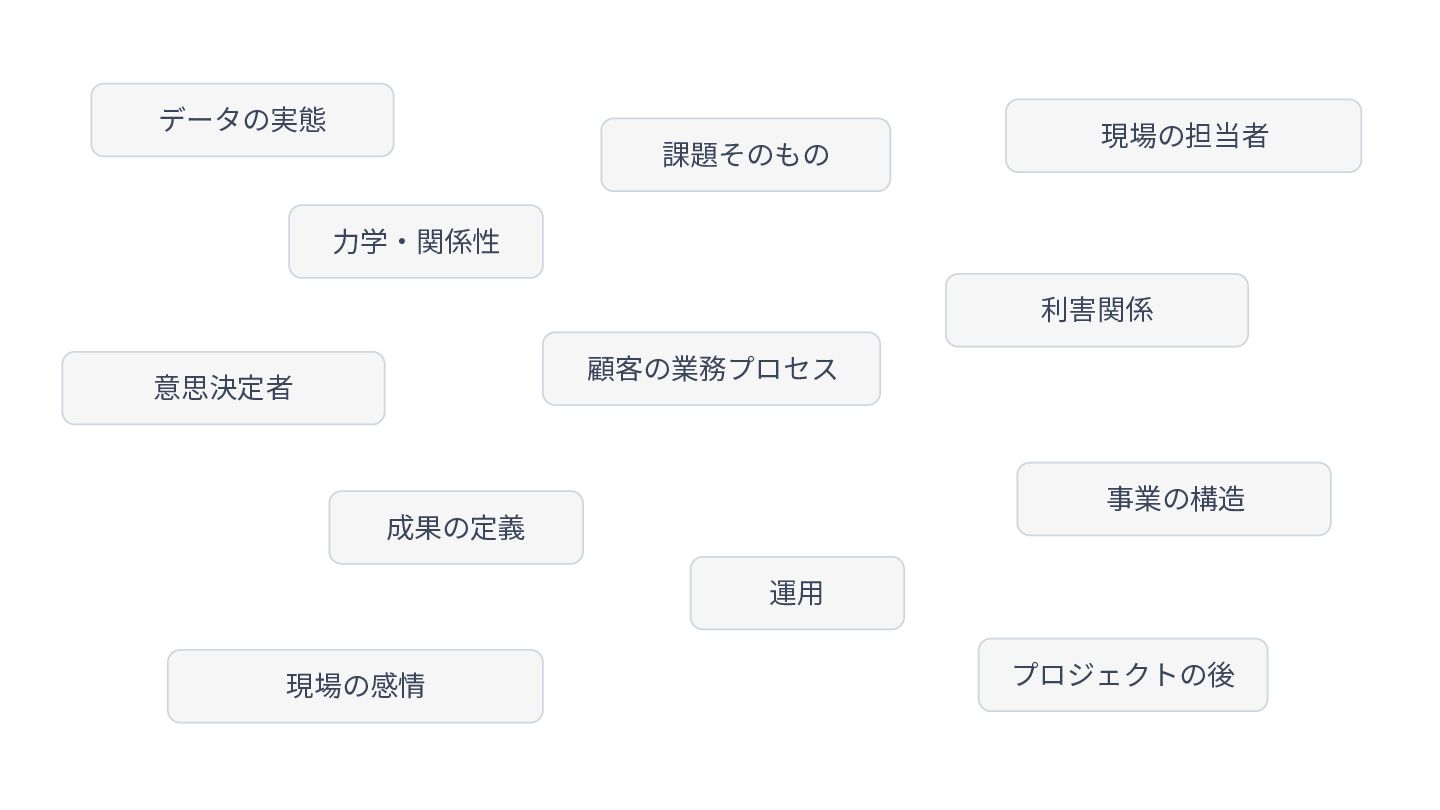Choose the 成果の定義 card
Screen dimensions: 1440x810
click(x=456, y=528)
